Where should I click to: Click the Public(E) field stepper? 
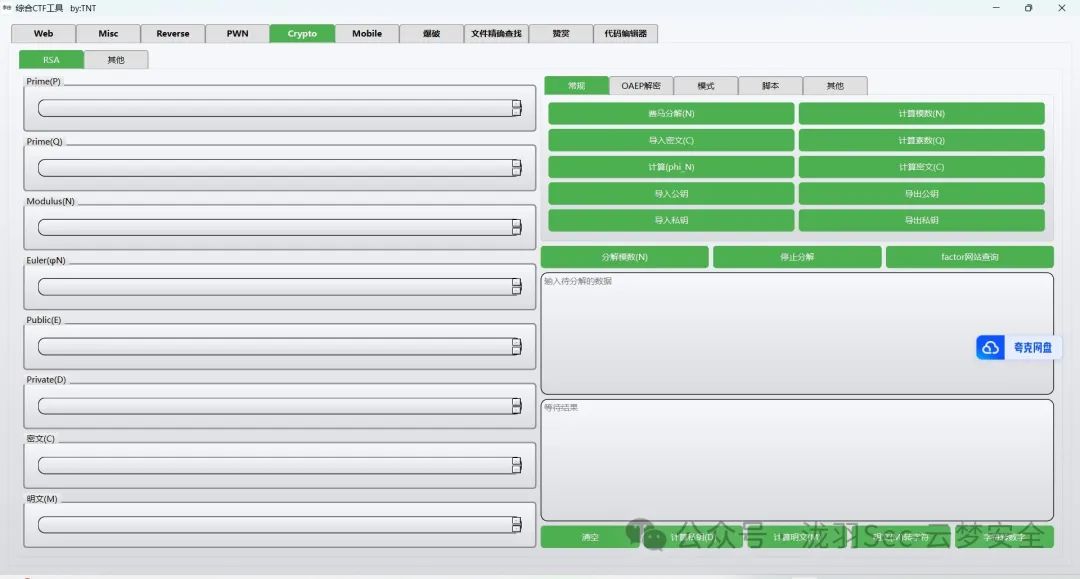[x=517, y=346]
